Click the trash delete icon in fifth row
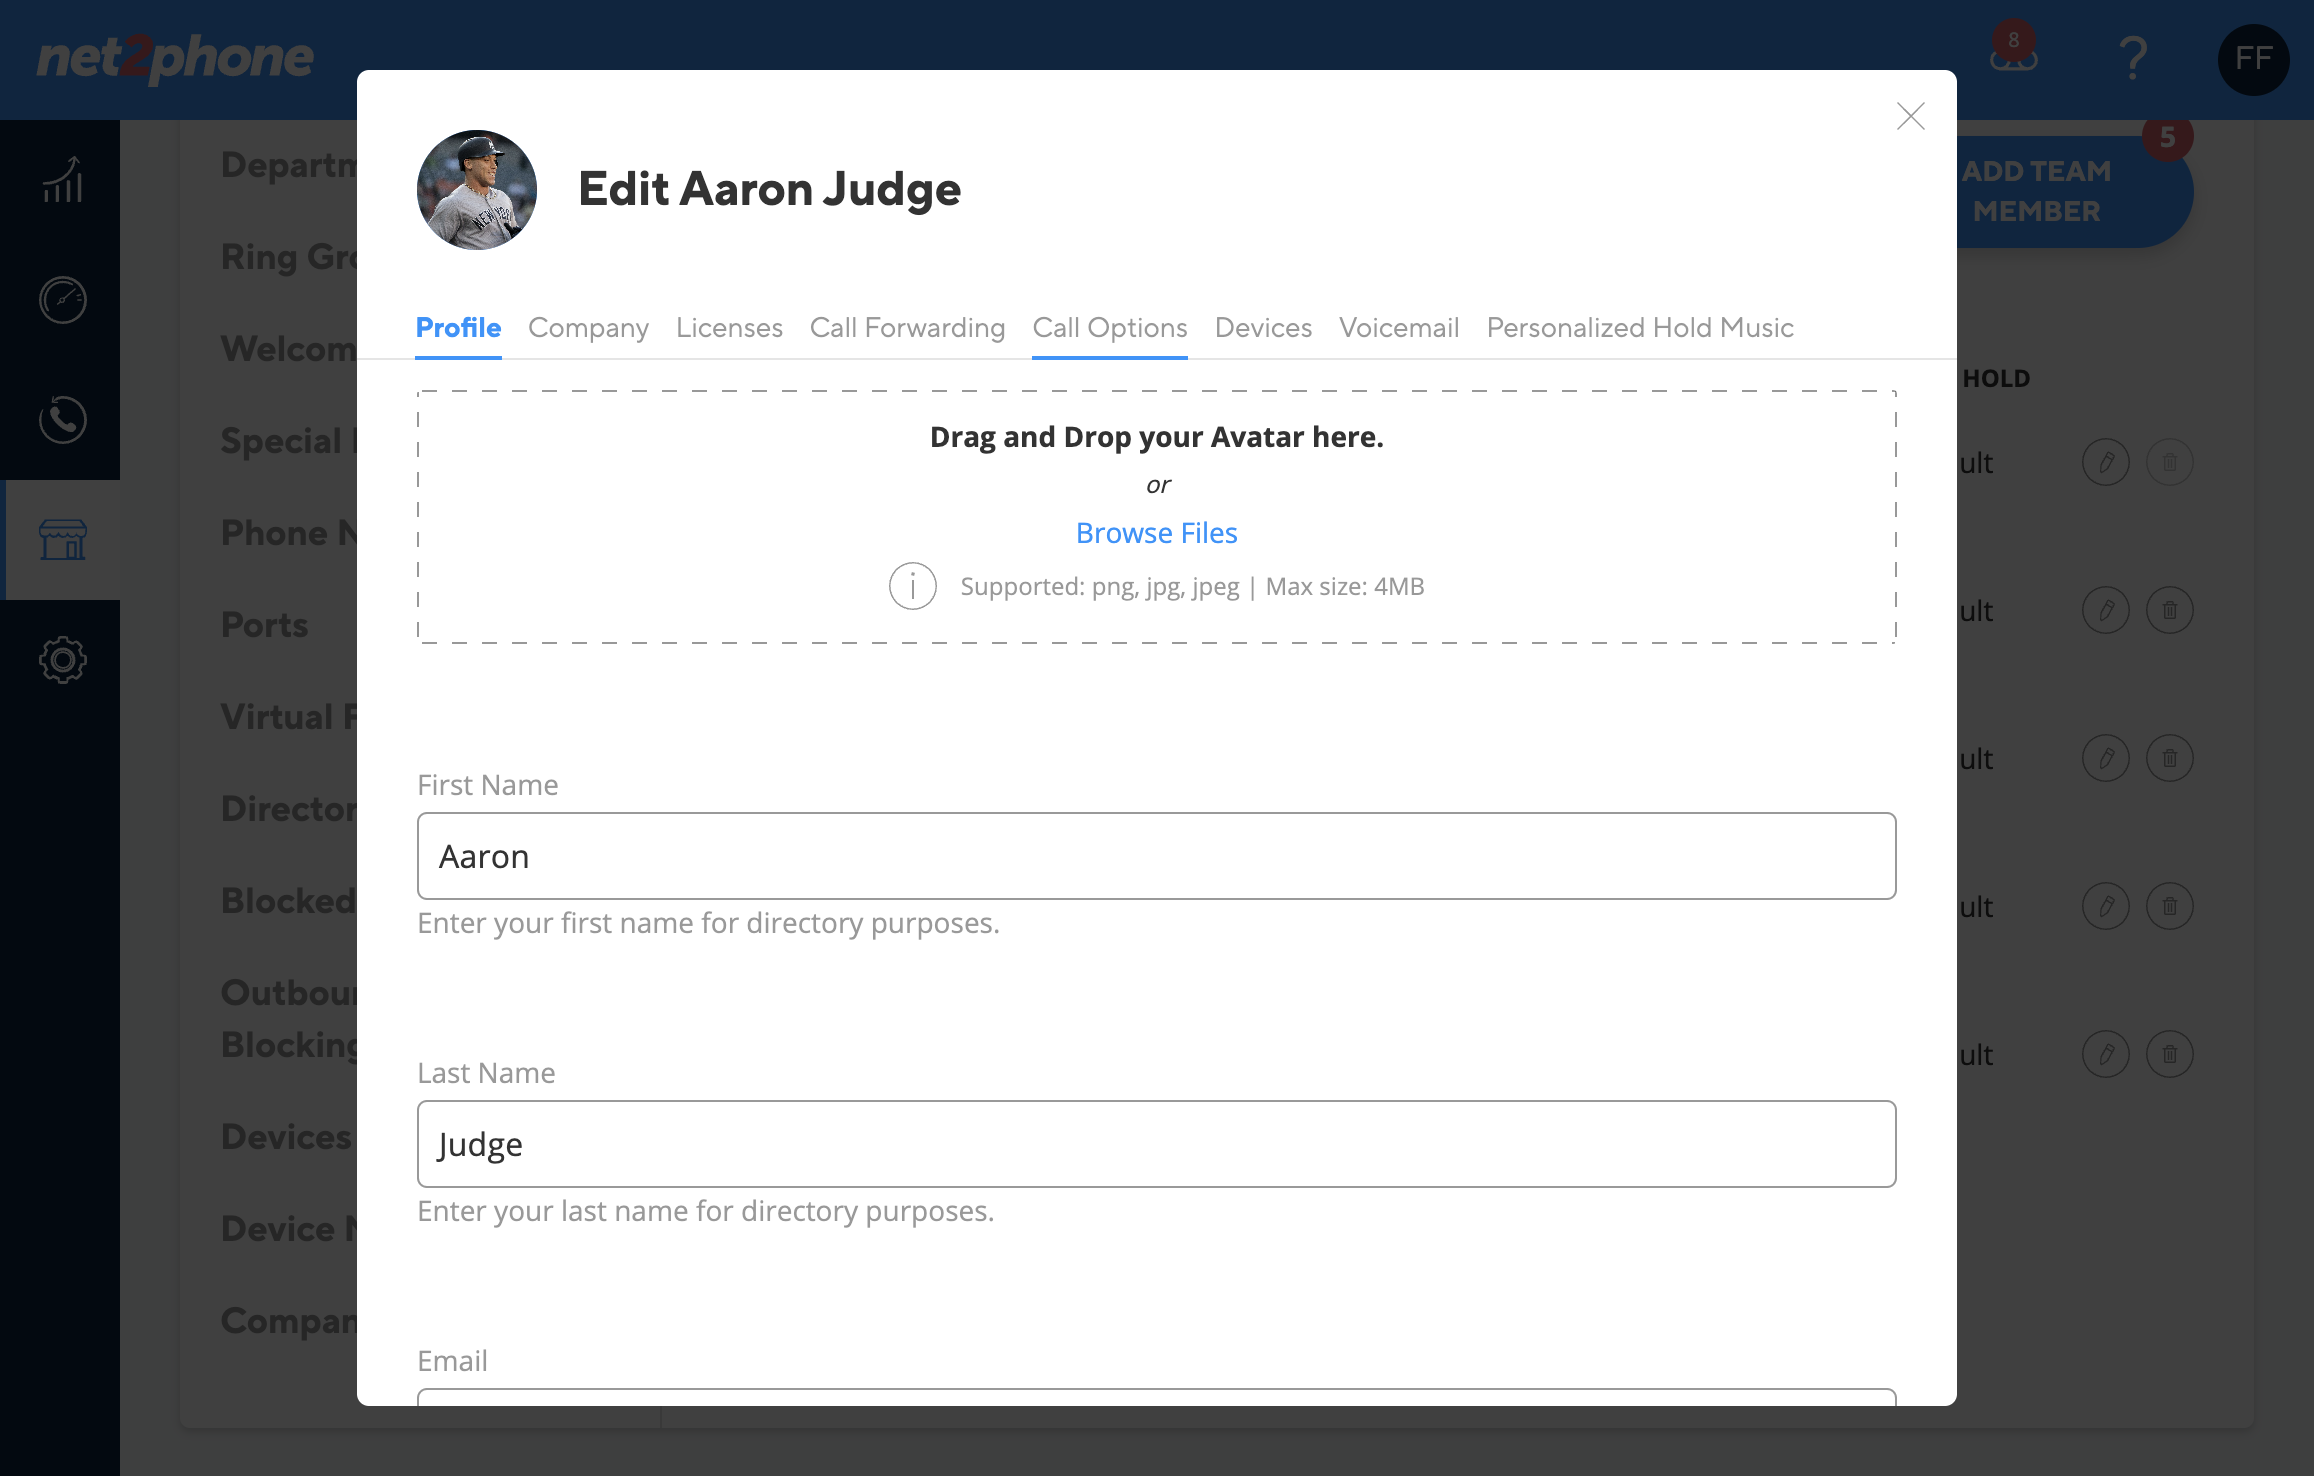The image size is (2314, 1476). coord(2169,1054)
